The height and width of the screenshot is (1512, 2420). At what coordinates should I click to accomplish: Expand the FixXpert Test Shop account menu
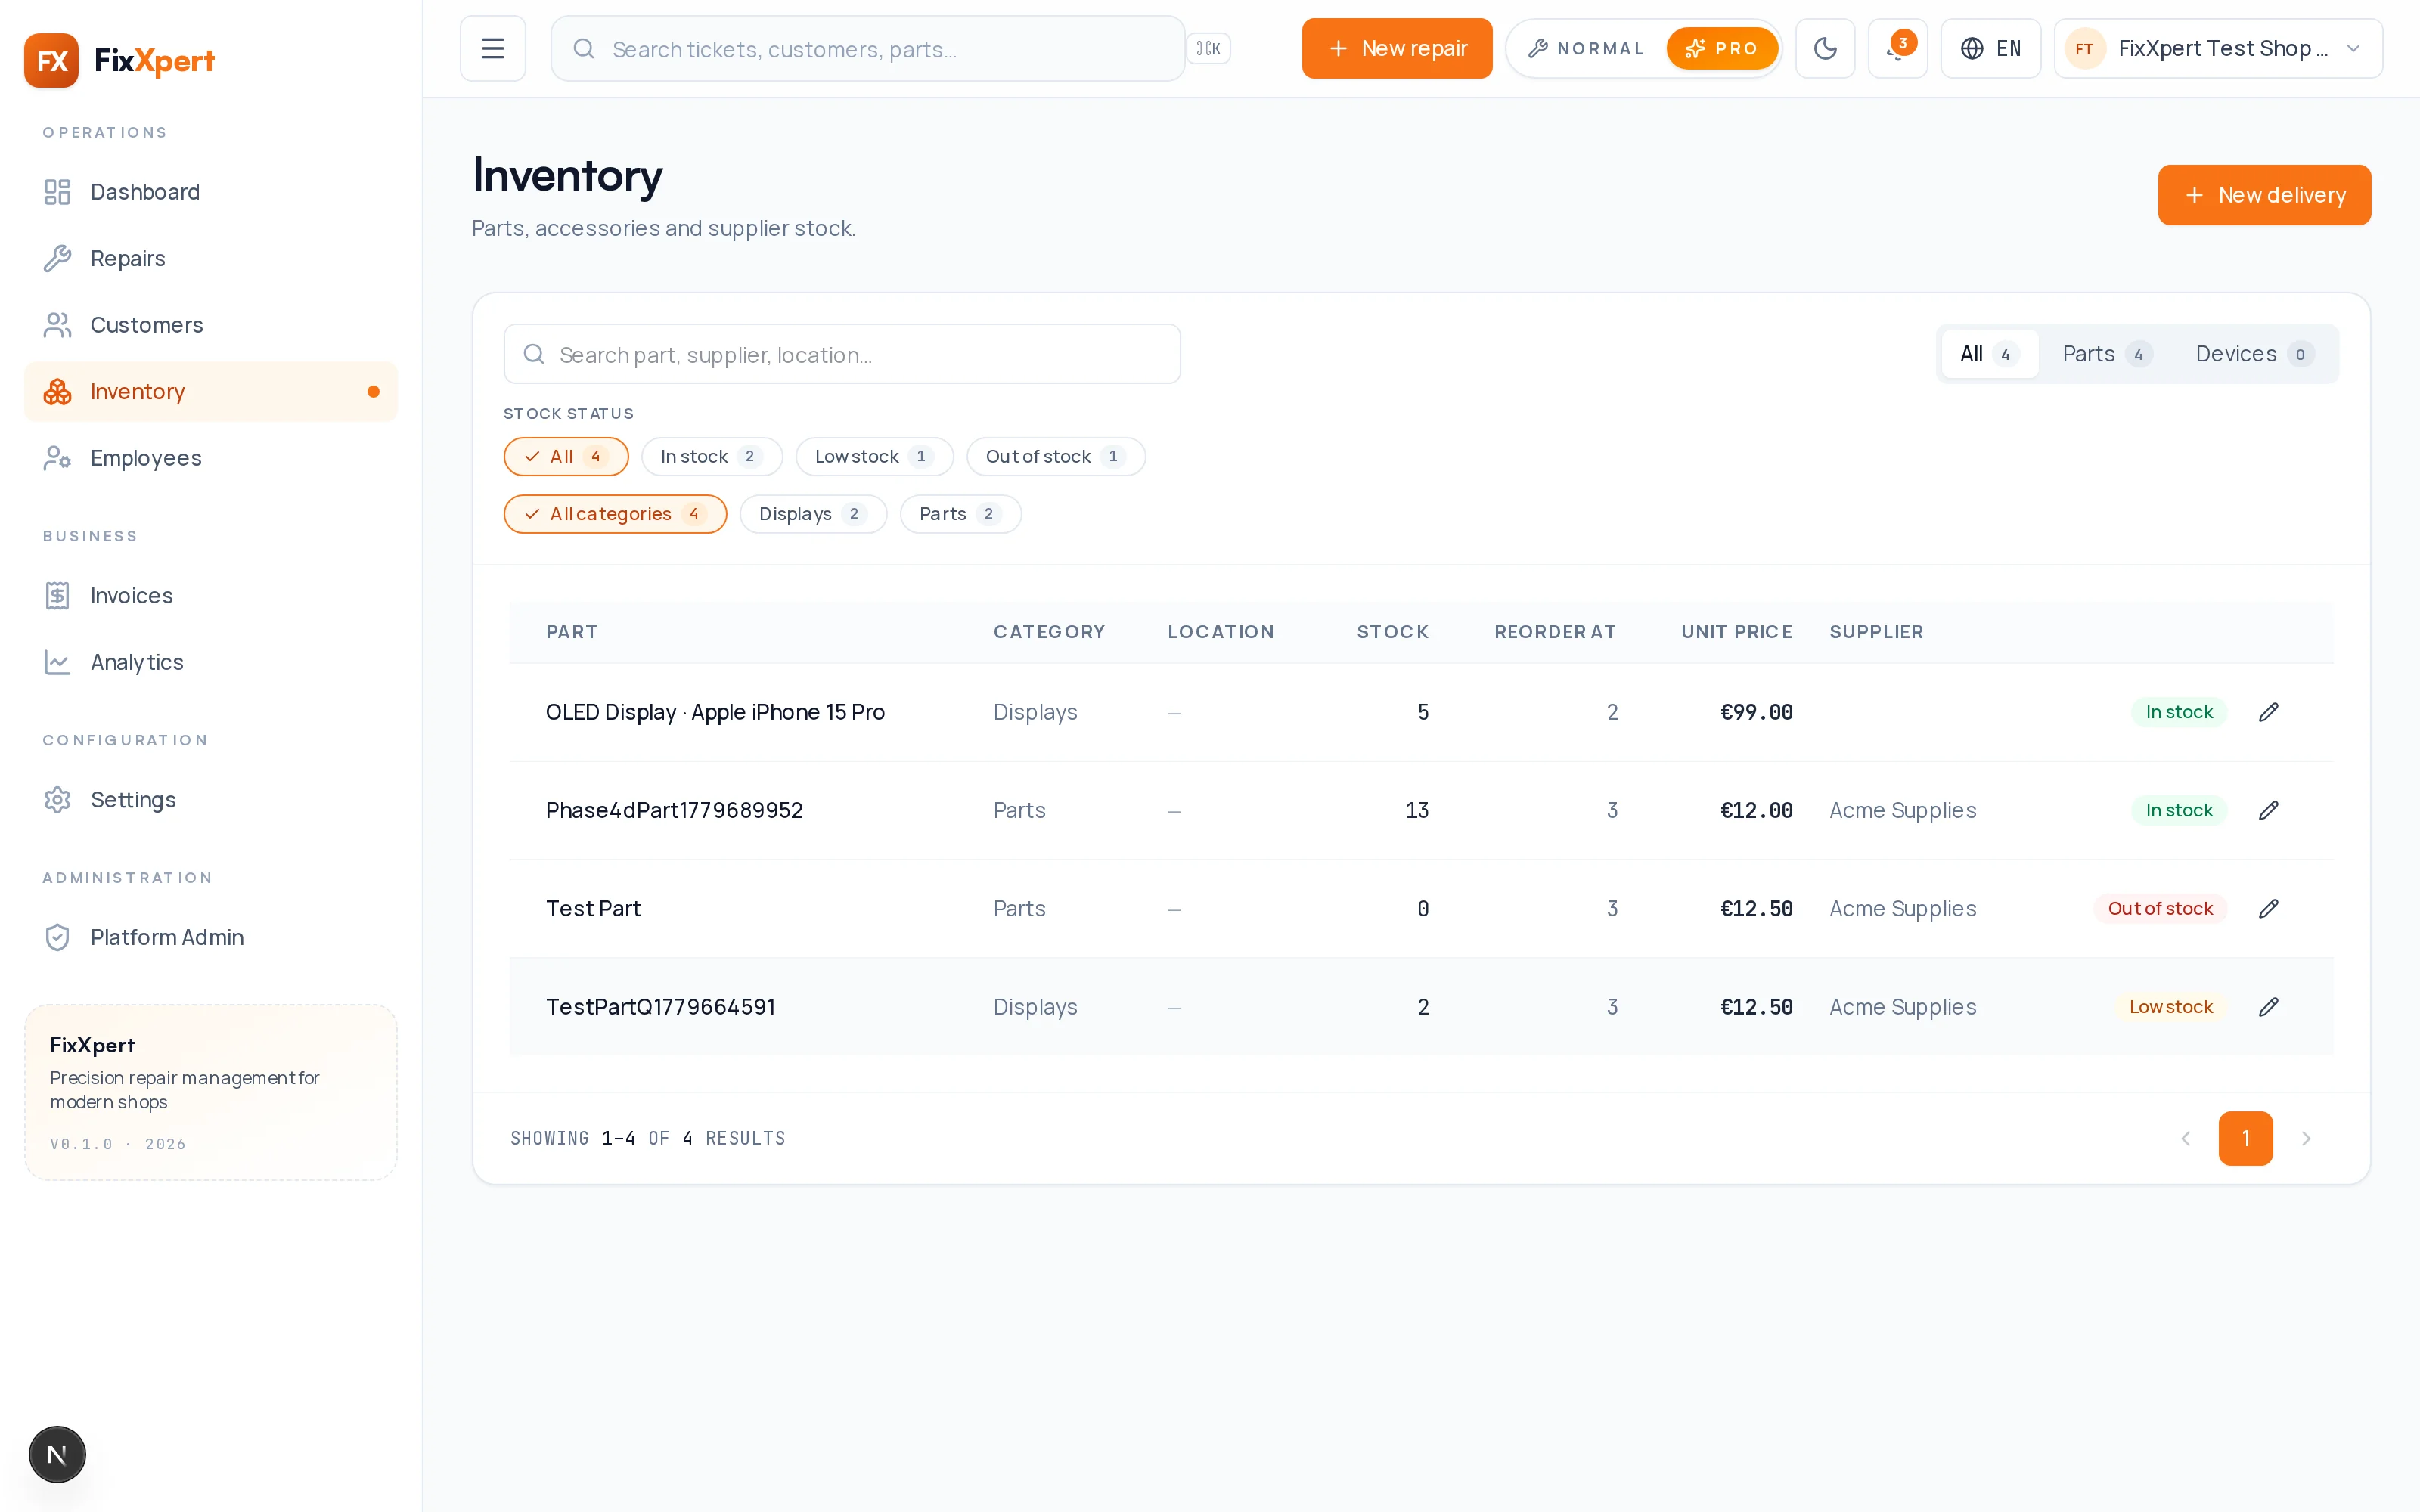(x=2218, y=48)
